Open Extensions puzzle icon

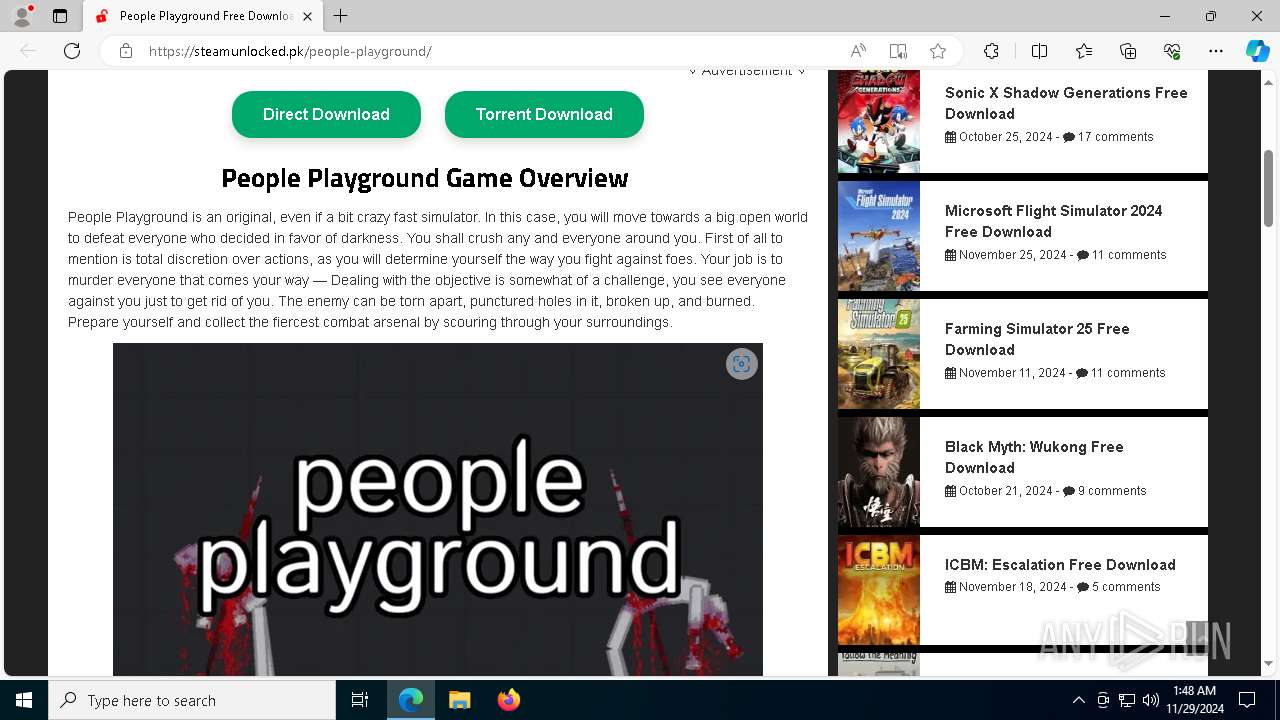[991, 51]
